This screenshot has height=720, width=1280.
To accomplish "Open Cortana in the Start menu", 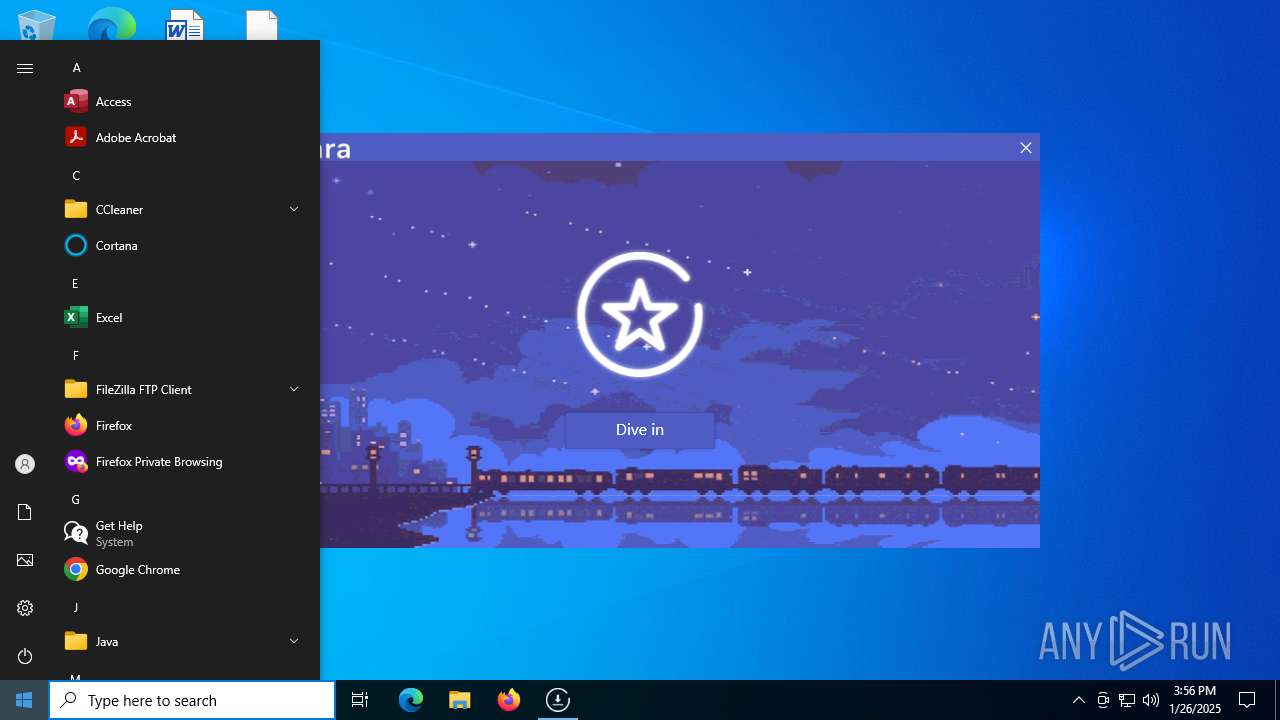I will (x=184, y=245).
